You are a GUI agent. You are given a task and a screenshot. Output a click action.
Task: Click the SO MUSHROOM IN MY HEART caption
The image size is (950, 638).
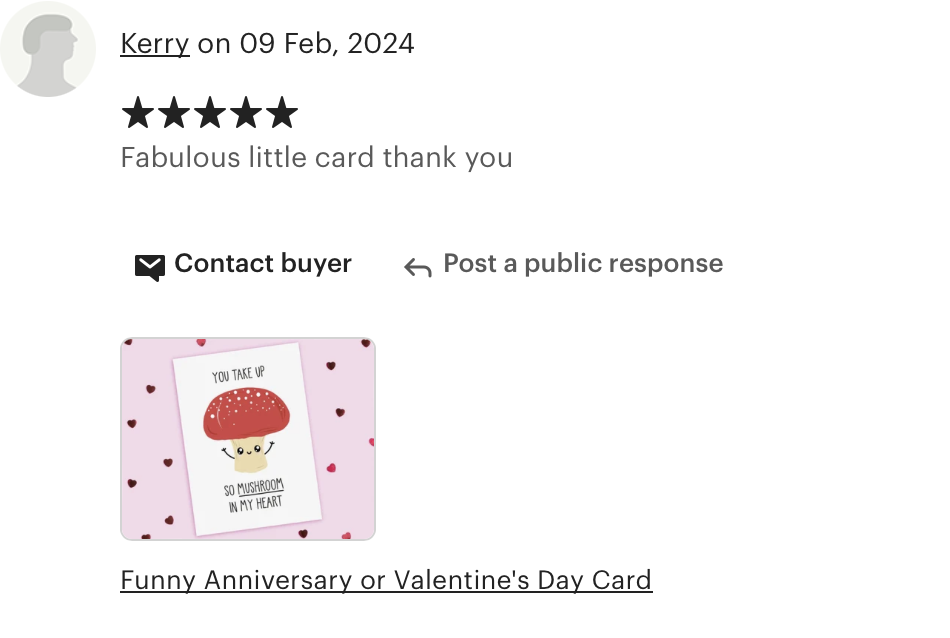coord(254,495)
